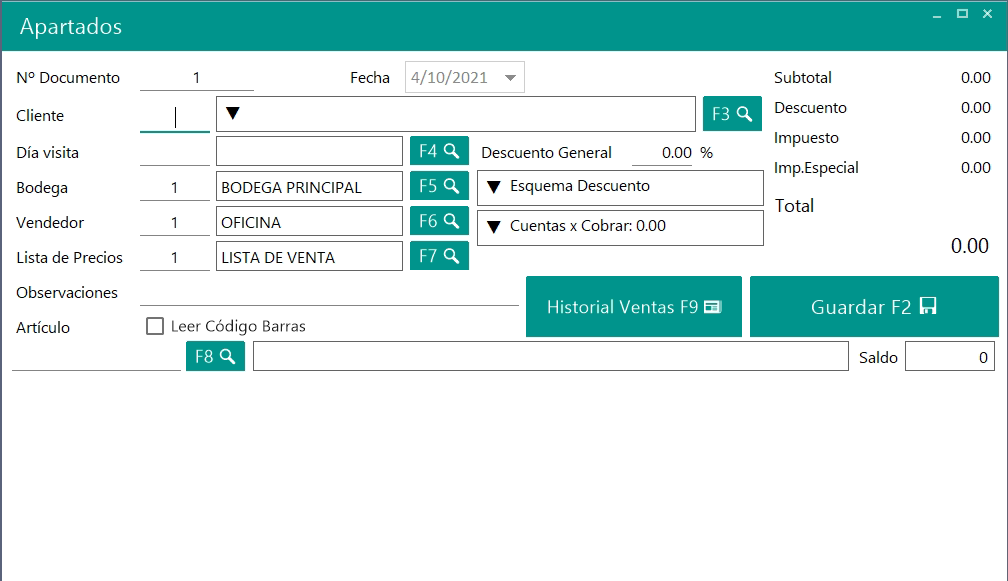Open the F6 Vendedor lookup
The image size is (1008, 581).
439,221
